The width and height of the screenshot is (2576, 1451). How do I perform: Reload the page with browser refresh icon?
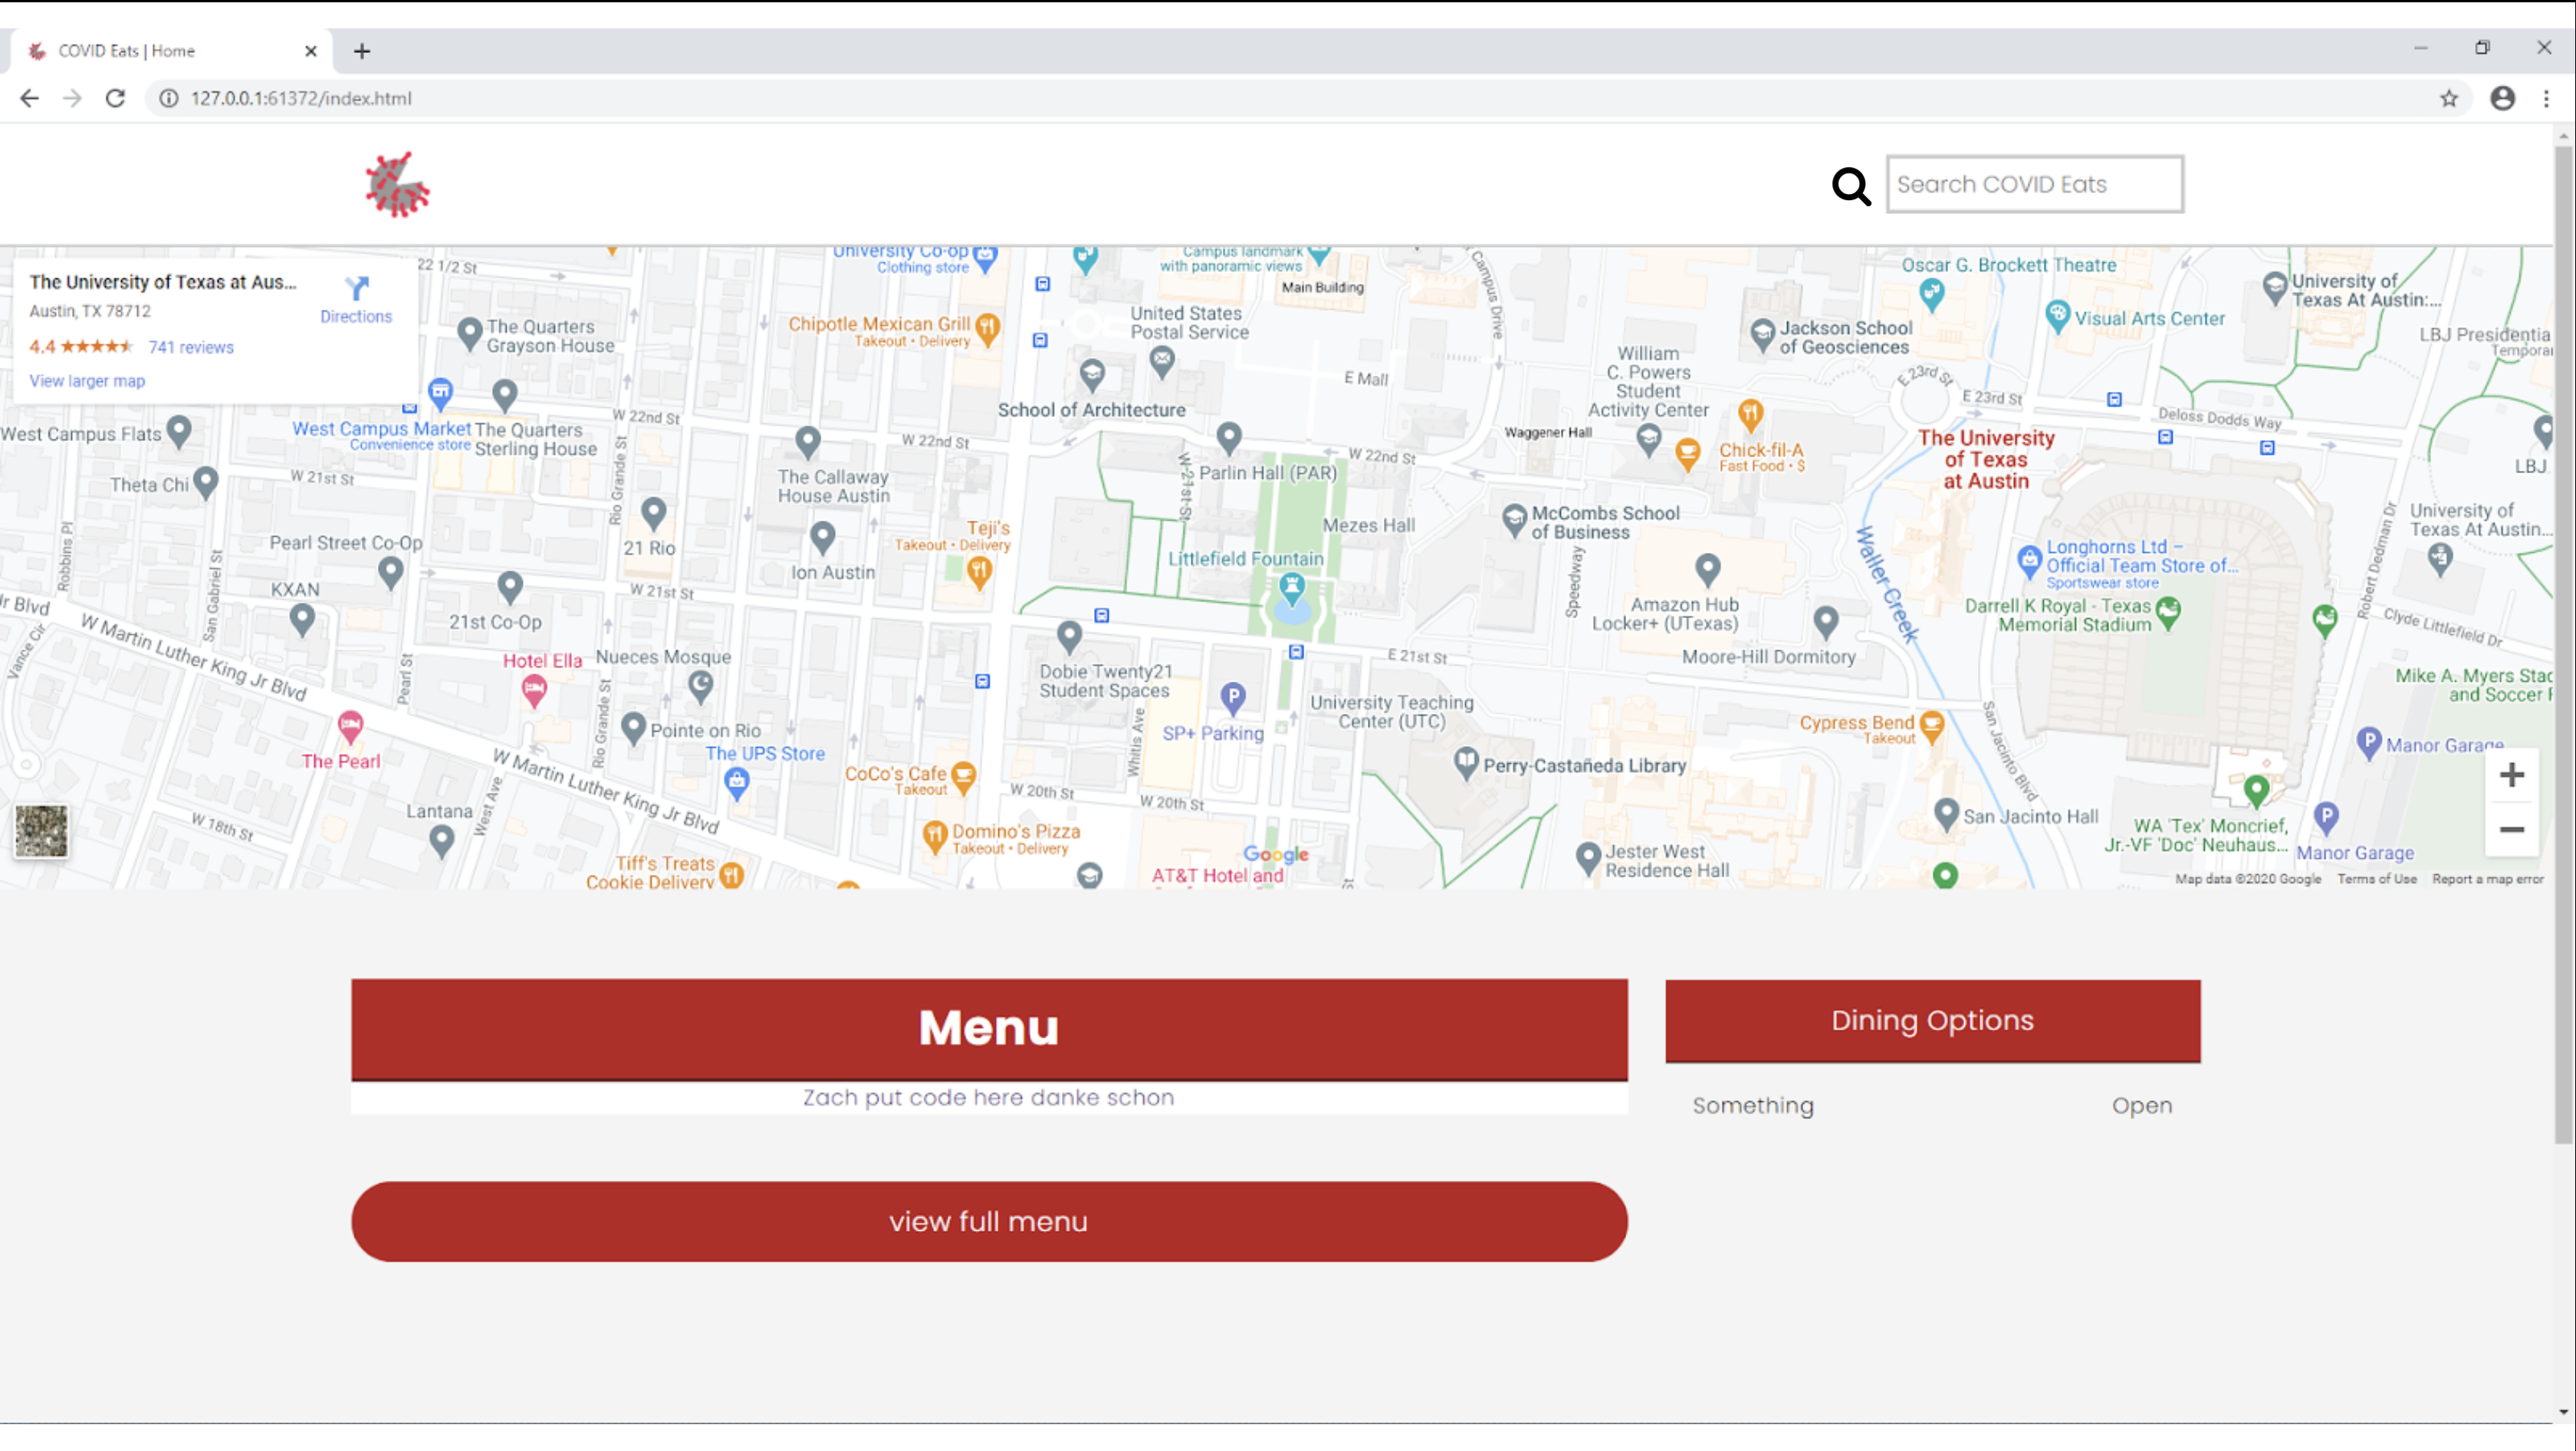(115, 98)
